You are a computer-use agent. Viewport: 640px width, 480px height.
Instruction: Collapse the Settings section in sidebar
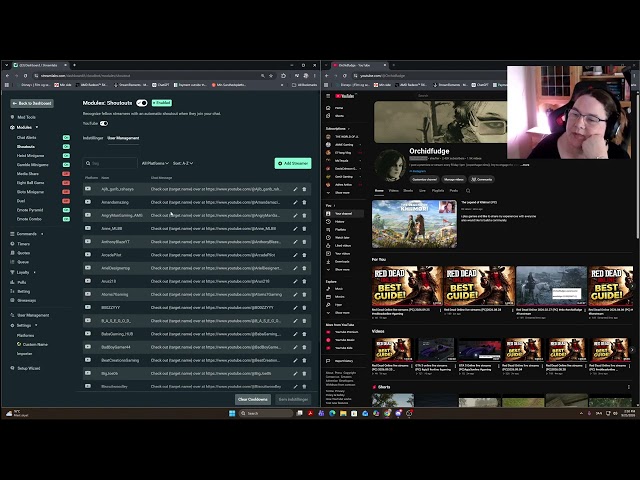tap(36, 325)
